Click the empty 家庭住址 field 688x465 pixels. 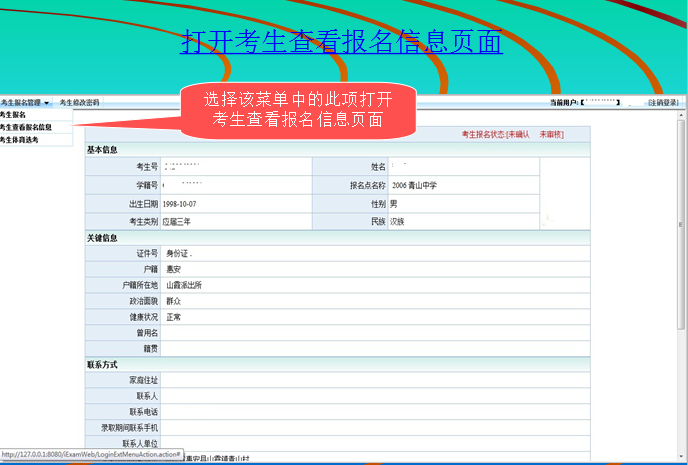370,380
